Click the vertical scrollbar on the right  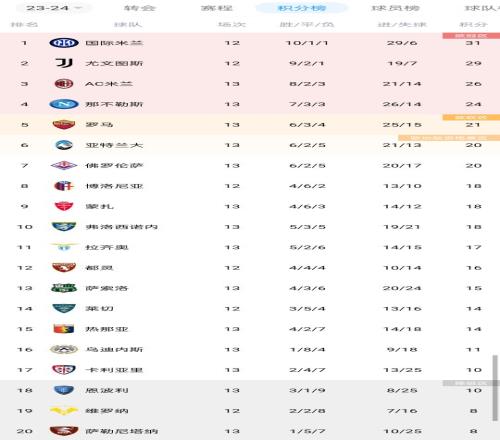pos(495,388)
